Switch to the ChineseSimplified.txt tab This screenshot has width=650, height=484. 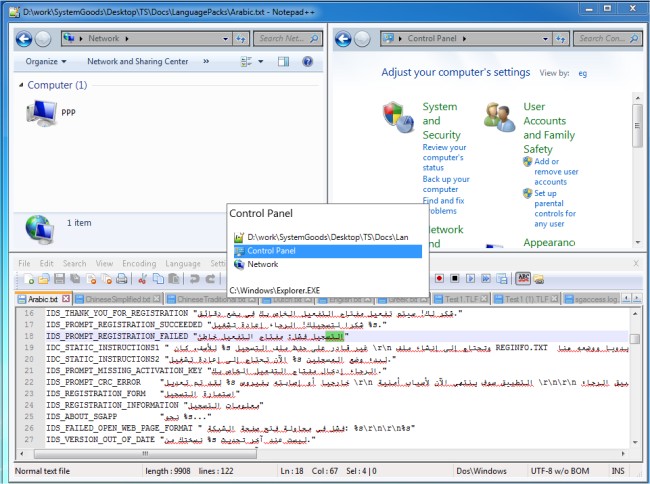pos(118,299)
